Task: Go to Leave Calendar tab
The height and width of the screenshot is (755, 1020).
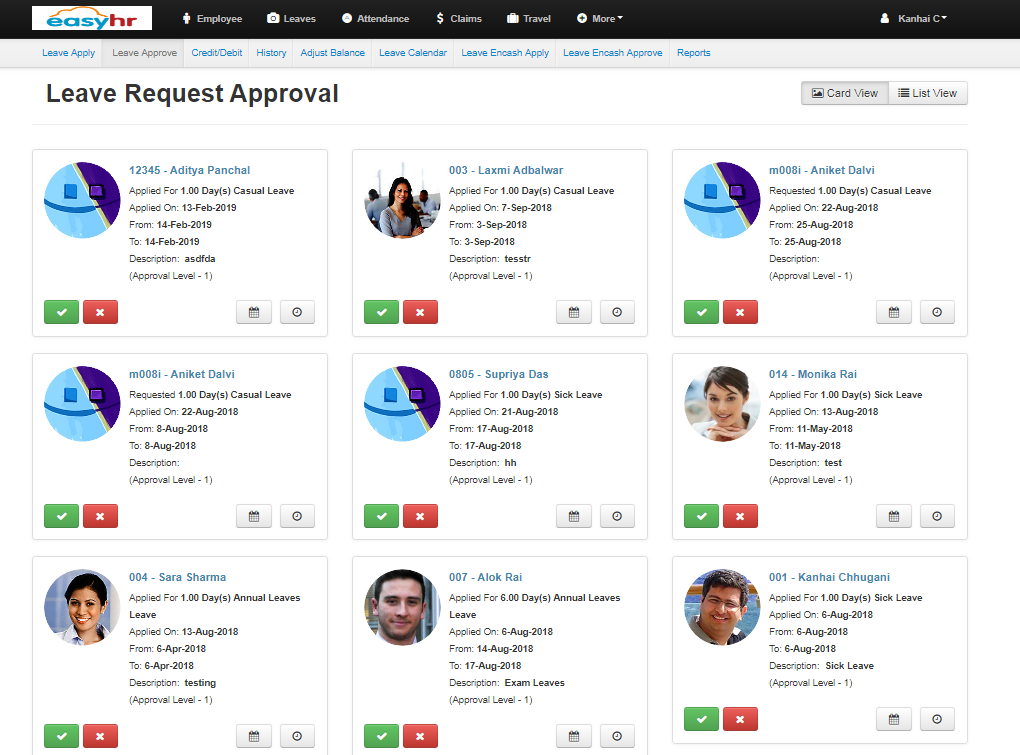Action: 413,53
